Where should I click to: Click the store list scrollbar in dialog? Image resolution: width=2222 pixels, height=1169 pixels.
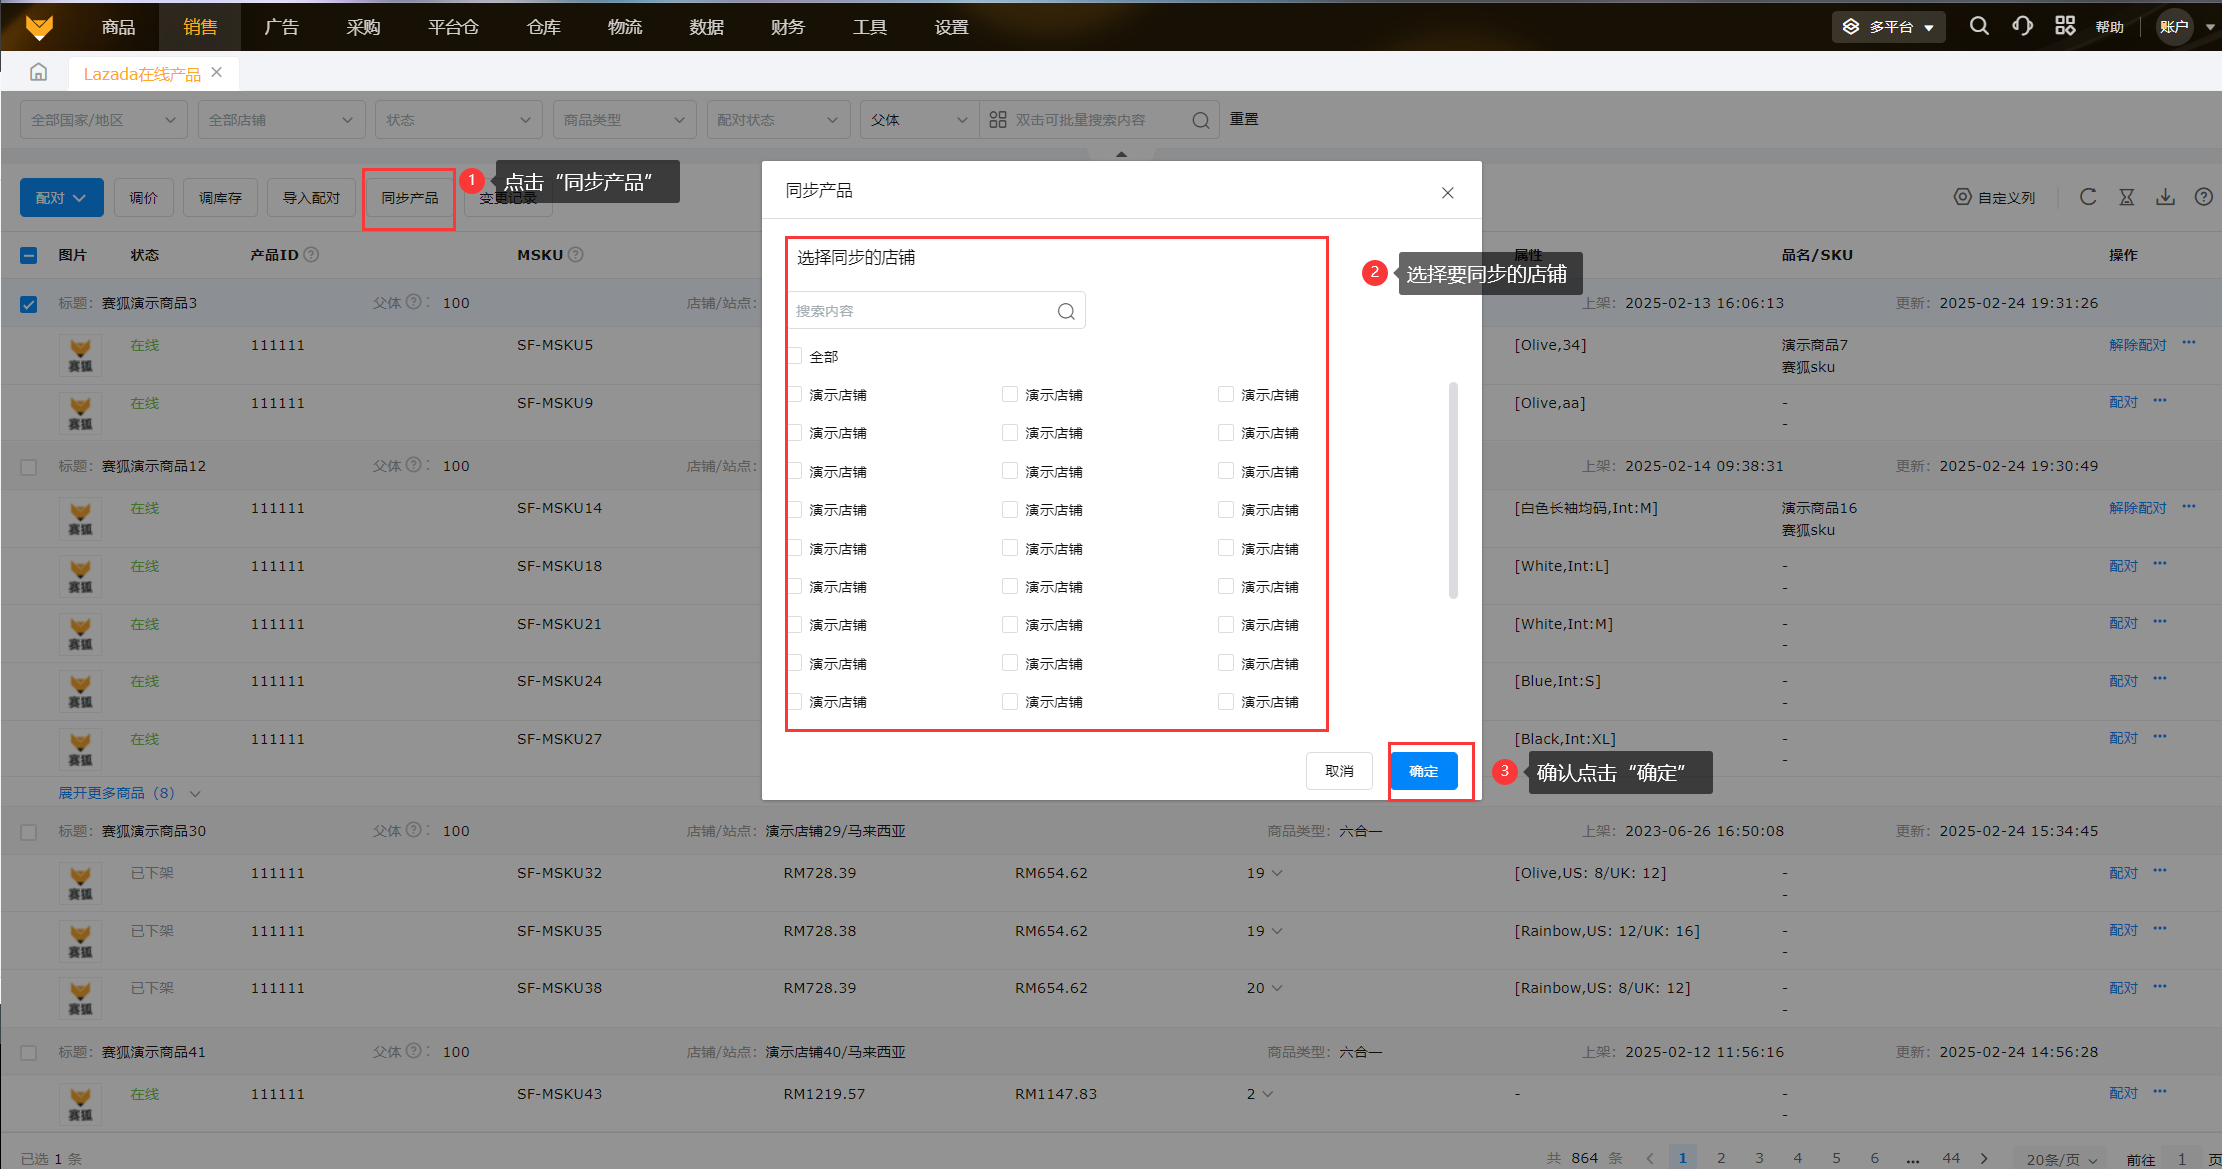click(1453, 490)
